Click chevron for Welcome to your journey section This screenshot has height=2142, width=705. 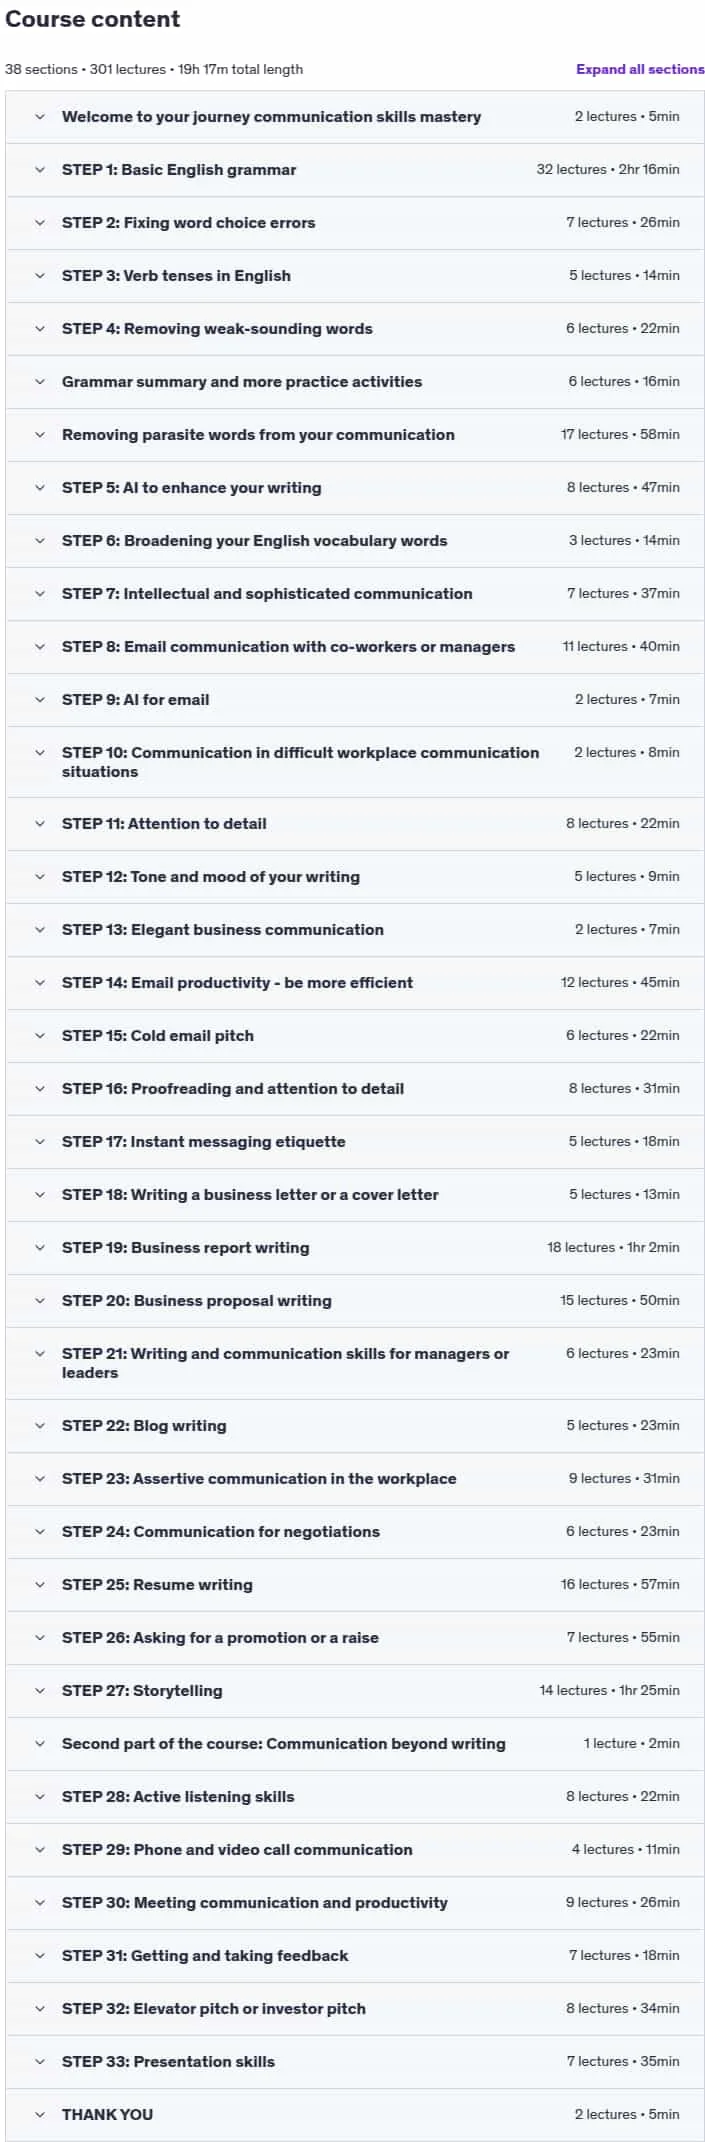[40, 117]
